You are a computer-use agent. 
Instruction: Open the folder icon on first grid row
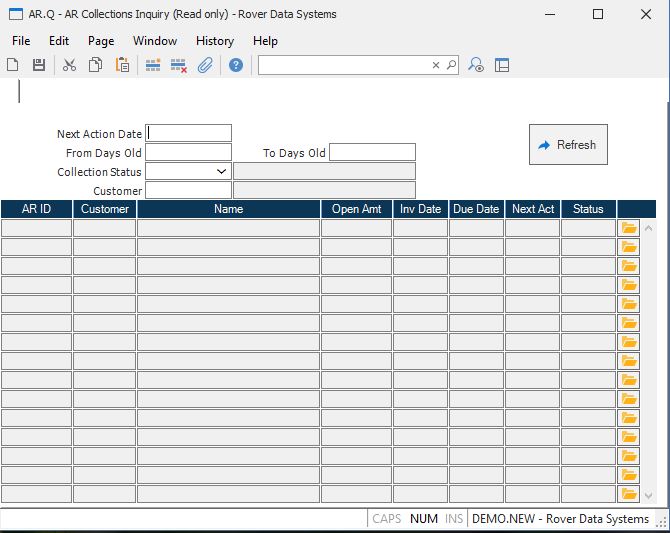[x=629, y=228]
